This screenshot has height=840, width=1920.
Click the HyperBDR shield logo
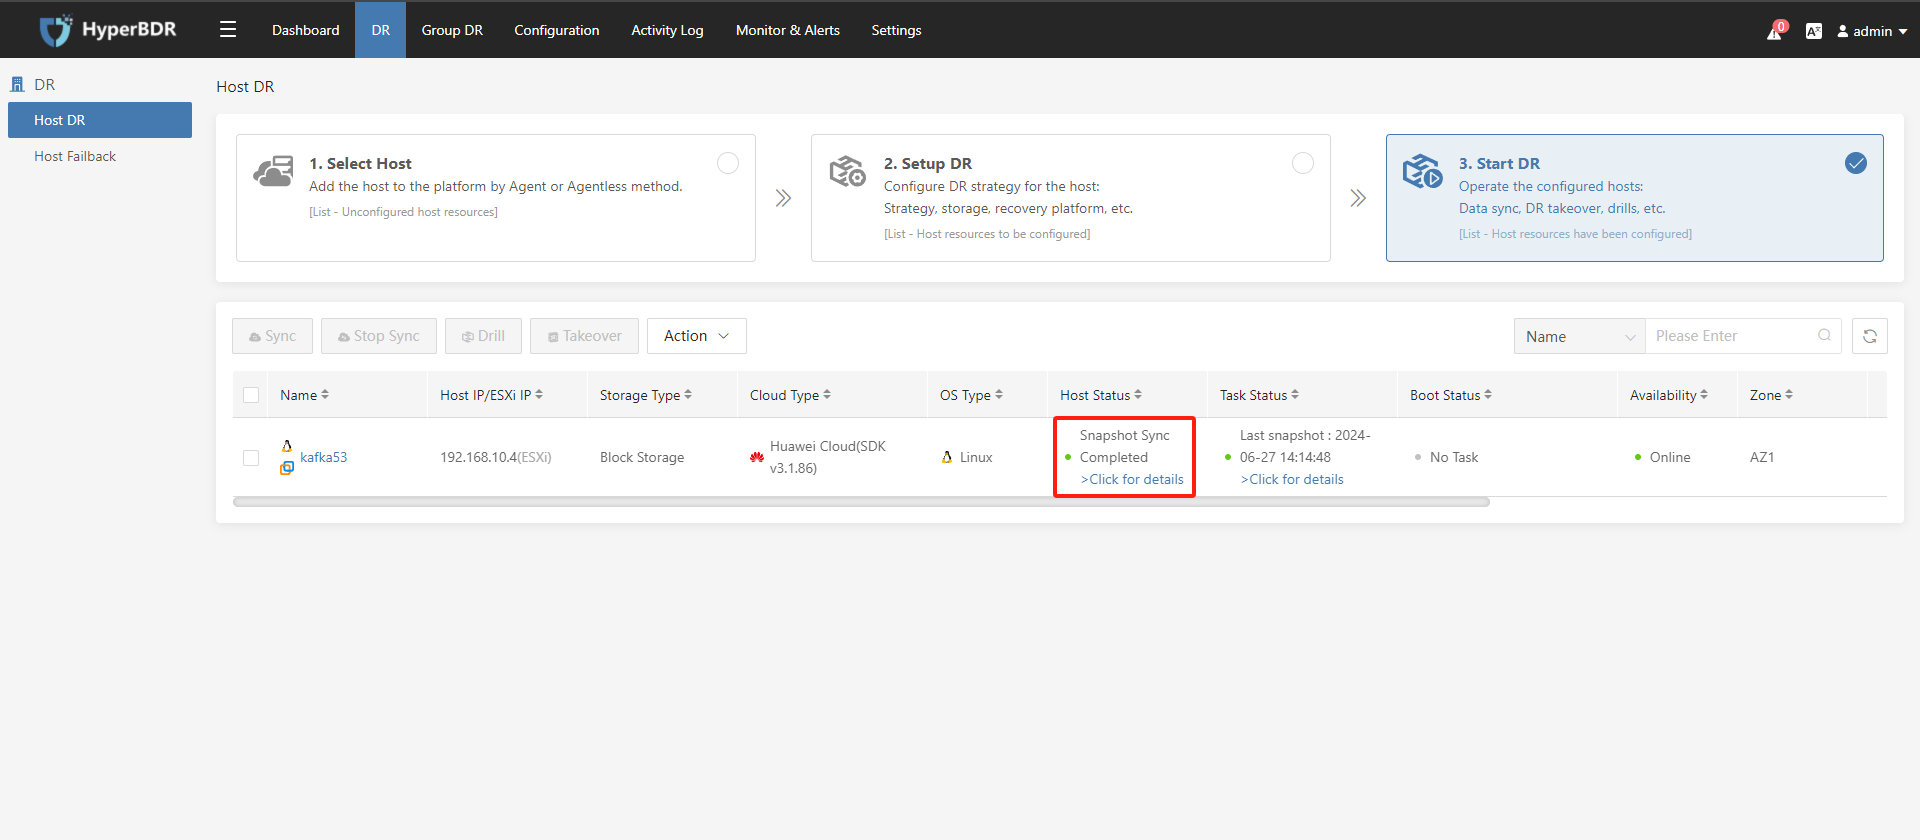56,30
